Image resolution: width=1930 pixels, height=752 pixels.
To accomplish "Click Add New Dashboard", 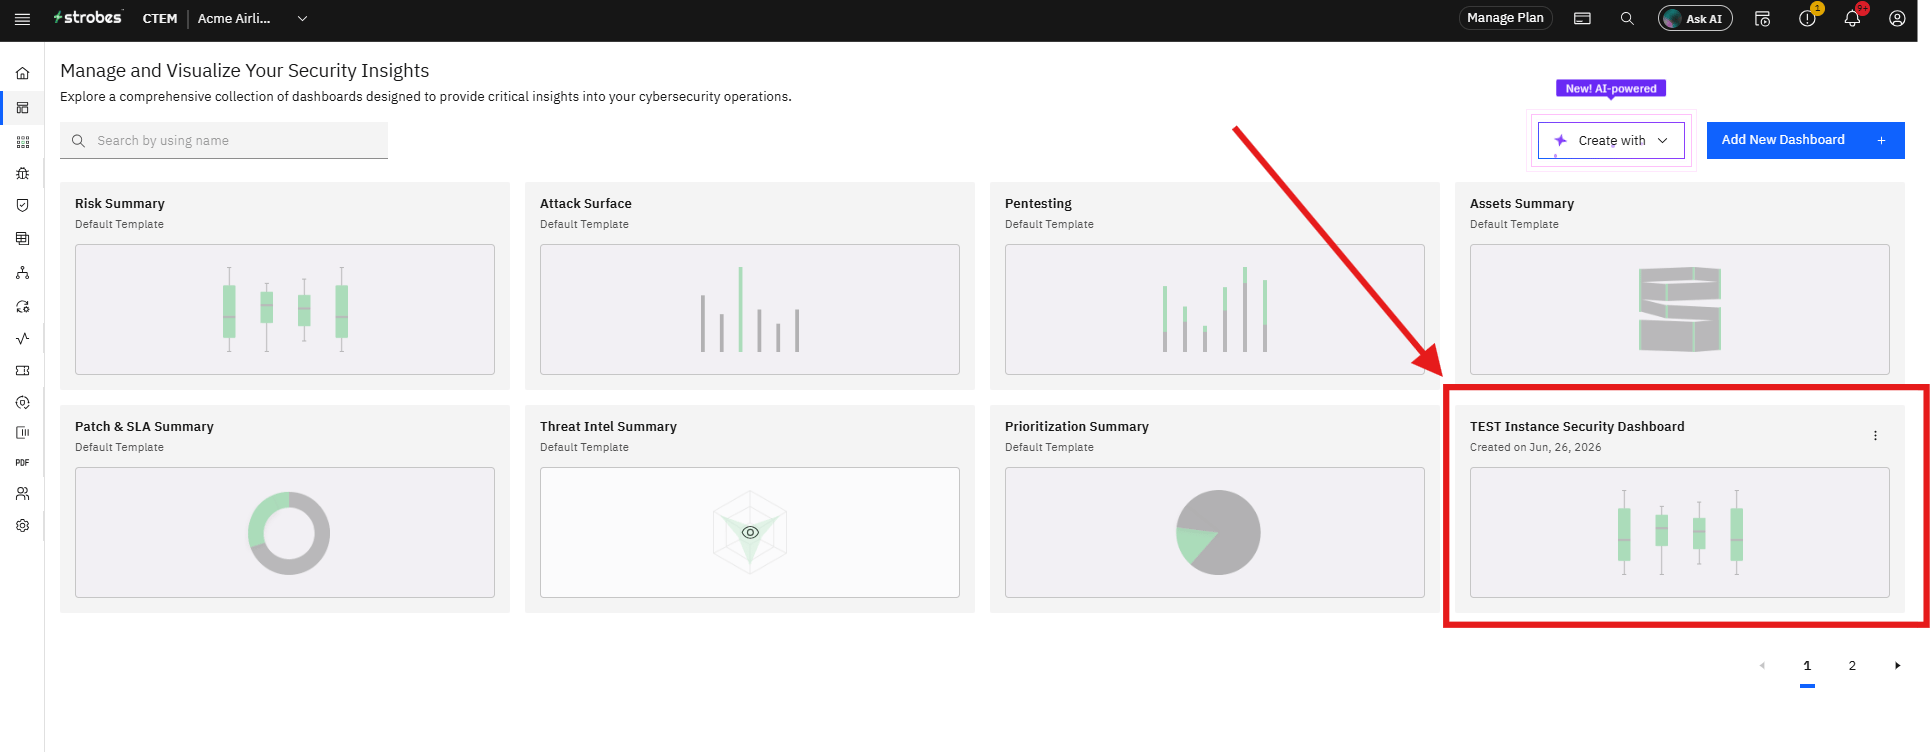I will (x=1805, y=141).
